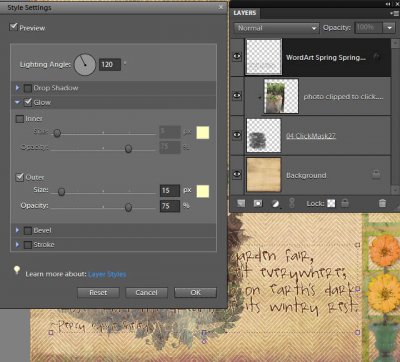Expand the Drop Shadow section

pos(17,88)
